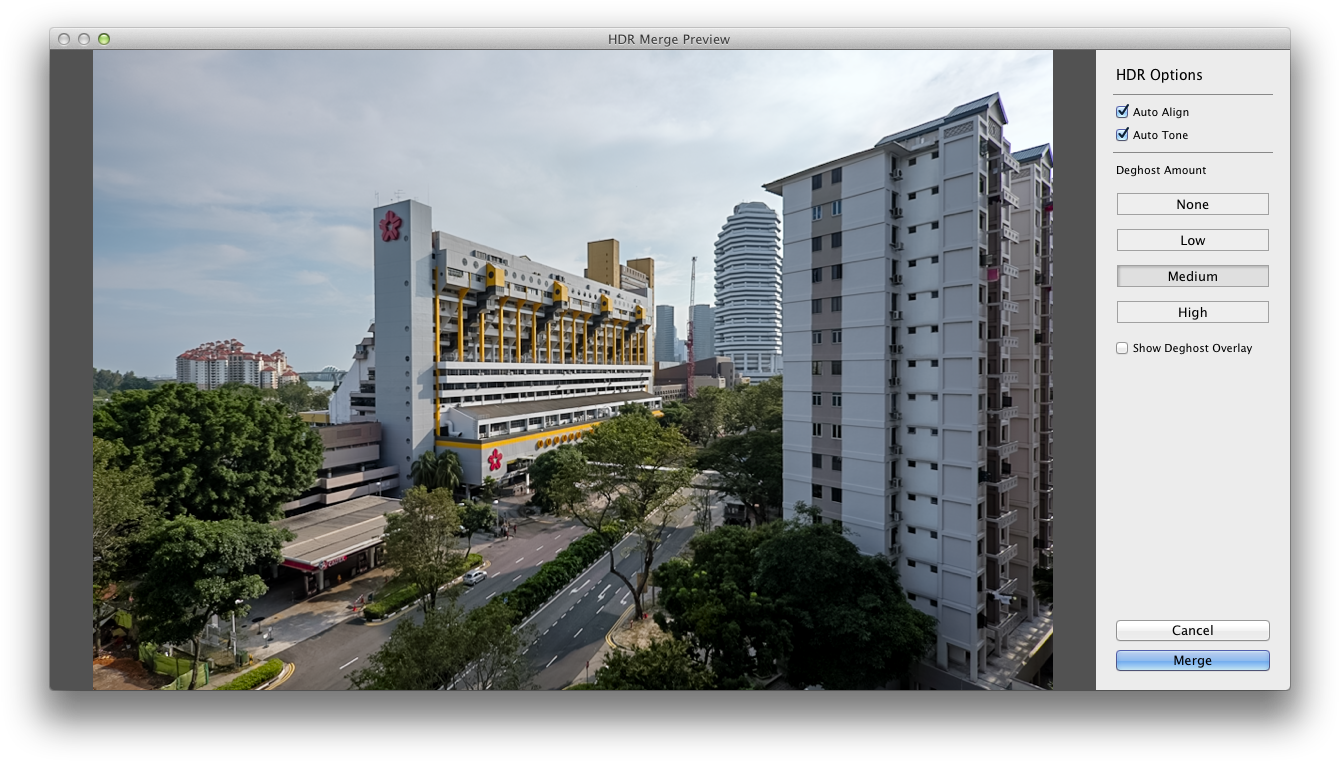Click the HDR Options heading
This screenshot has height=761, width=1339.
[x=1158, y=75]
